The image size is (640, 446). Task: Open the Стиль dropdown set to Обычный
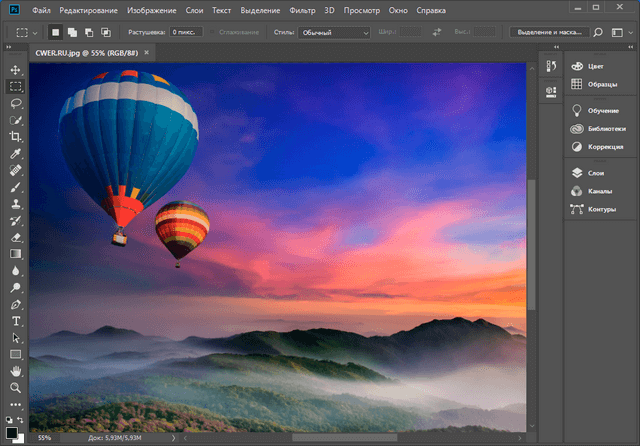click(x=334, y=32)
